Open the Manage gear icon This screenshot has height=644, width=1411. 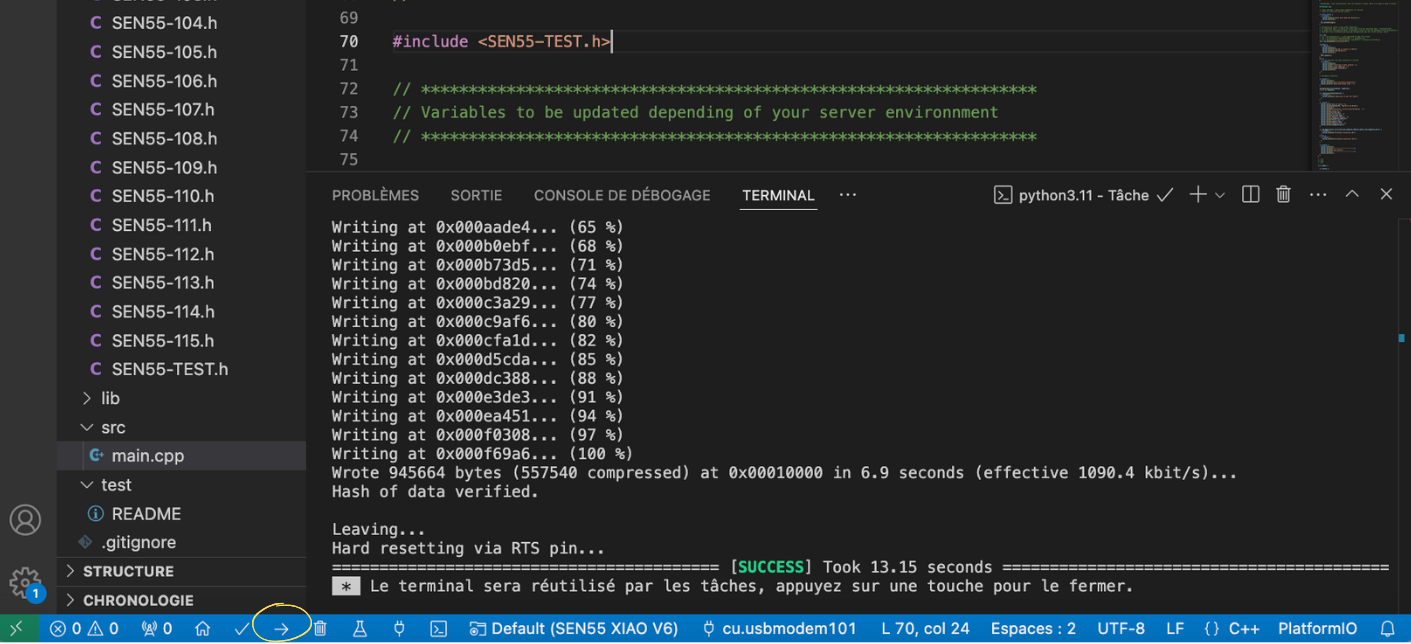point(24,582)
